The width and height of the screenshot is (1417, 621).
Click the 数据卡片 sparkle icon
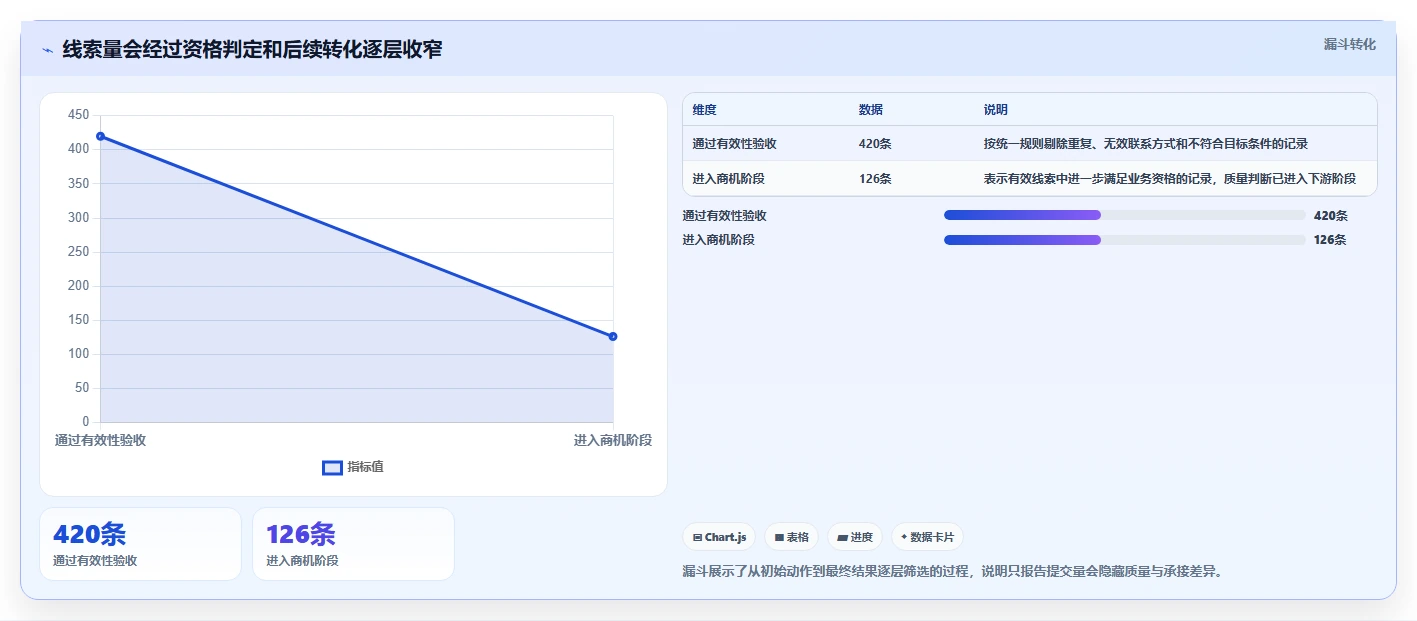(x=904, y=537)
